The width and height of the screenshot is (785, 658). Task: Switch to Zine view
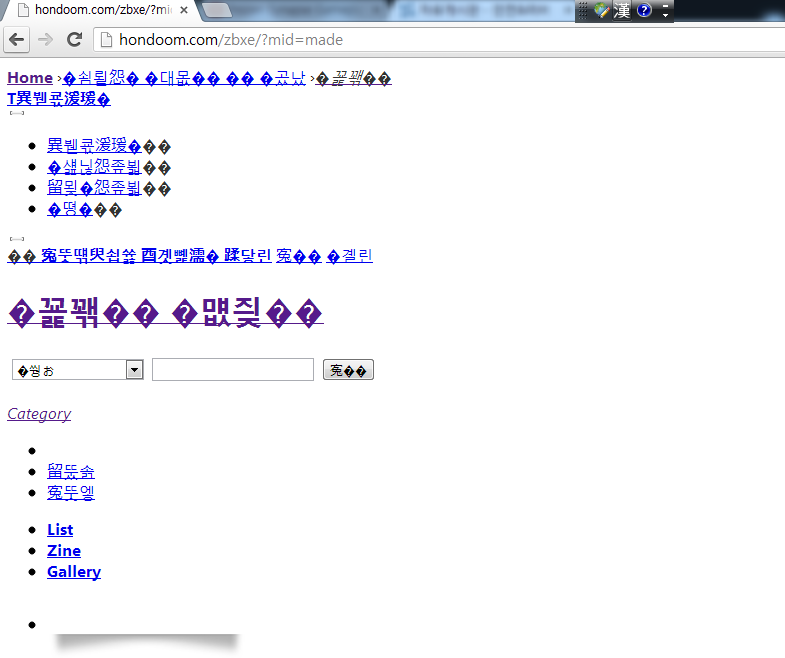64,550
